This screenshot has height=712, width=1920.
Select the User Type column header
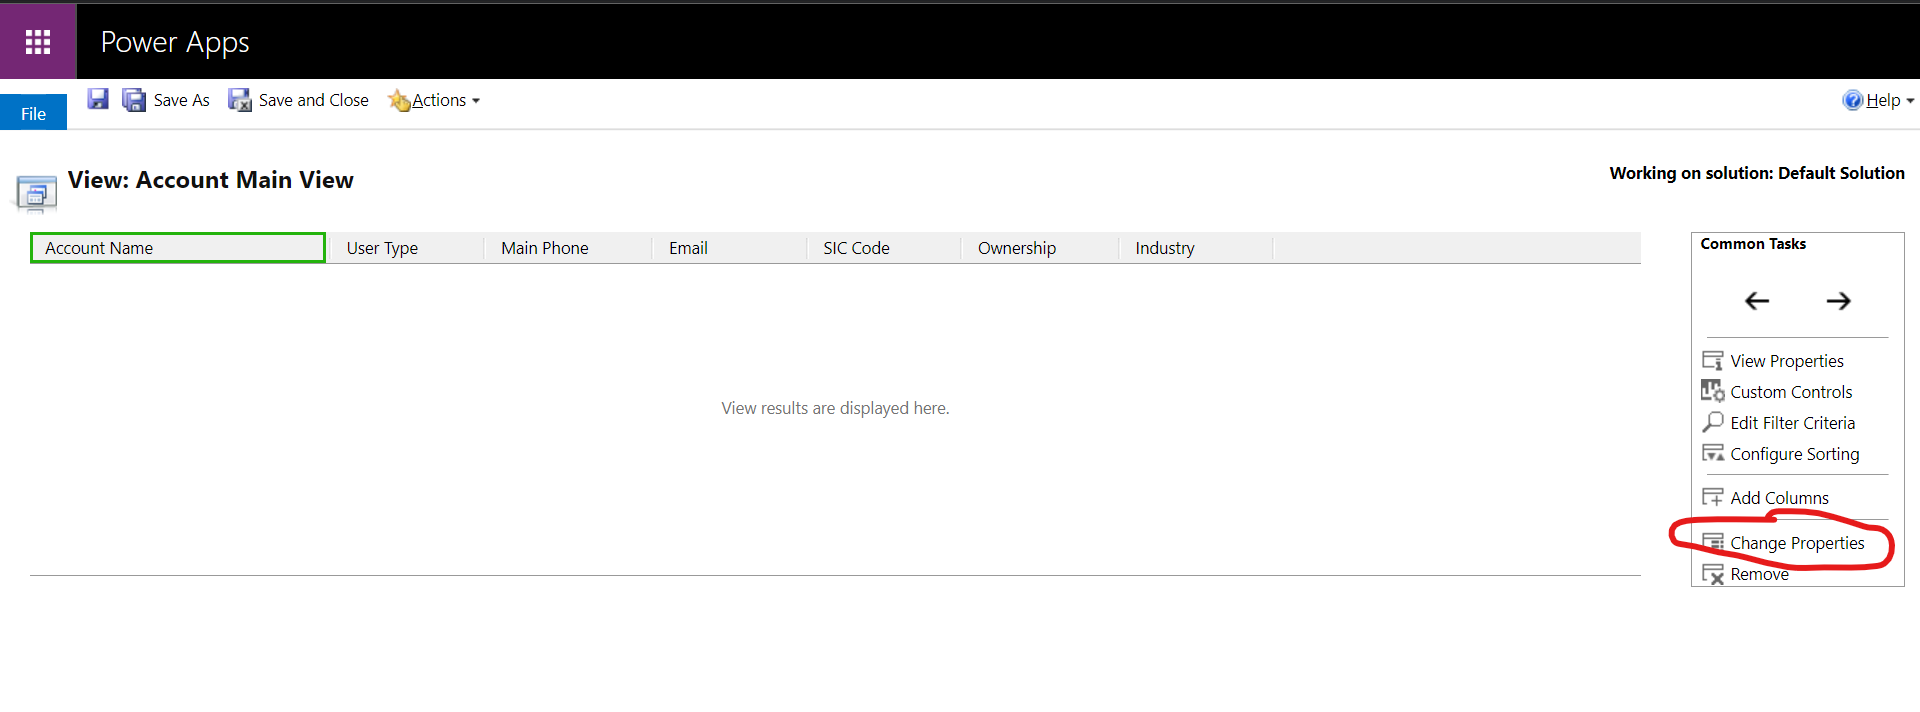coord(382,248)
